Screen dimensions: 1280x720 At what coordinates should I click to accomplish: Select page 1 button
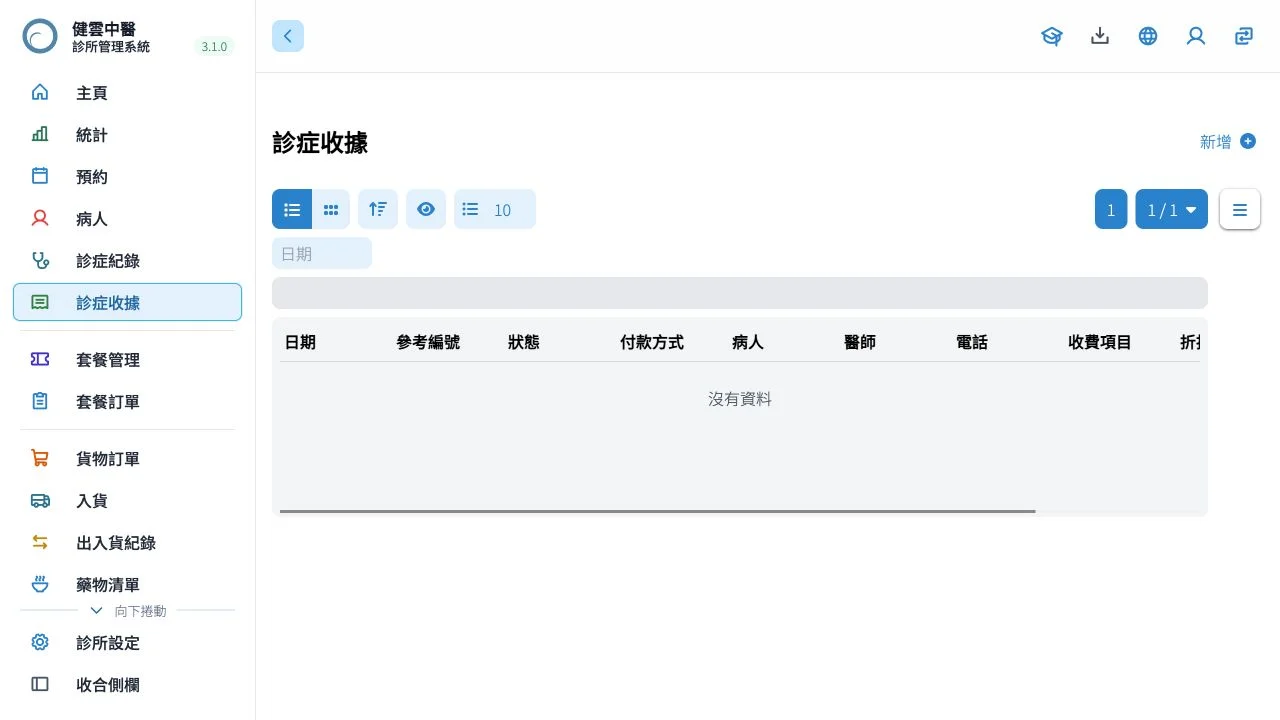[x=1111, y=209]
